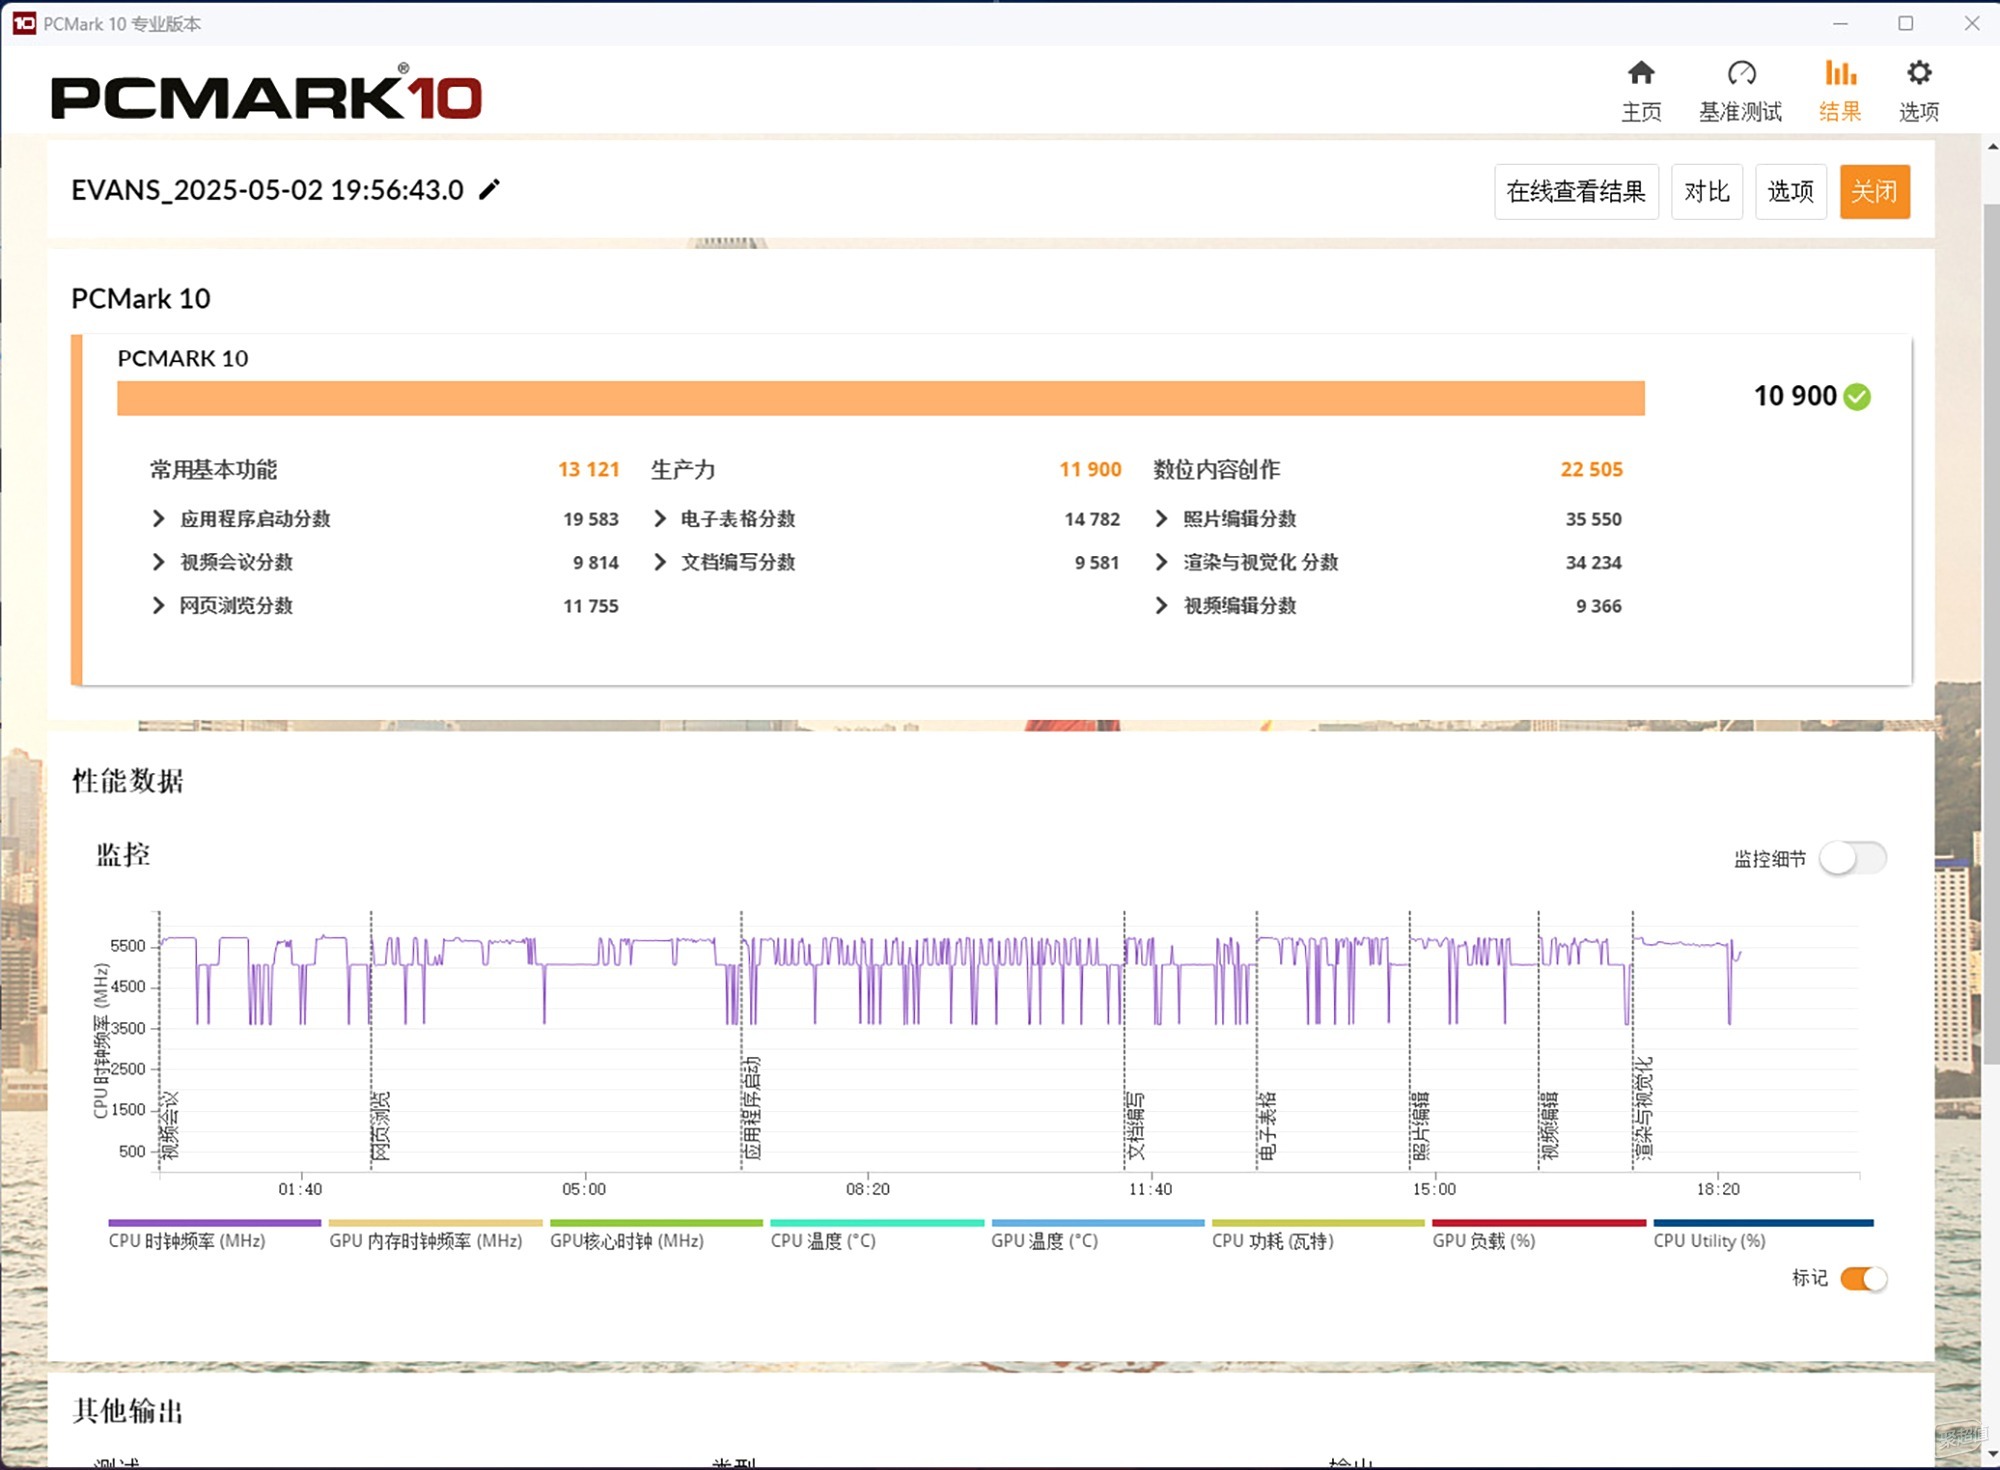Click the 视频编辑 marker in chart
Screen dimensions: 2000x1470
(1549, 1125)
